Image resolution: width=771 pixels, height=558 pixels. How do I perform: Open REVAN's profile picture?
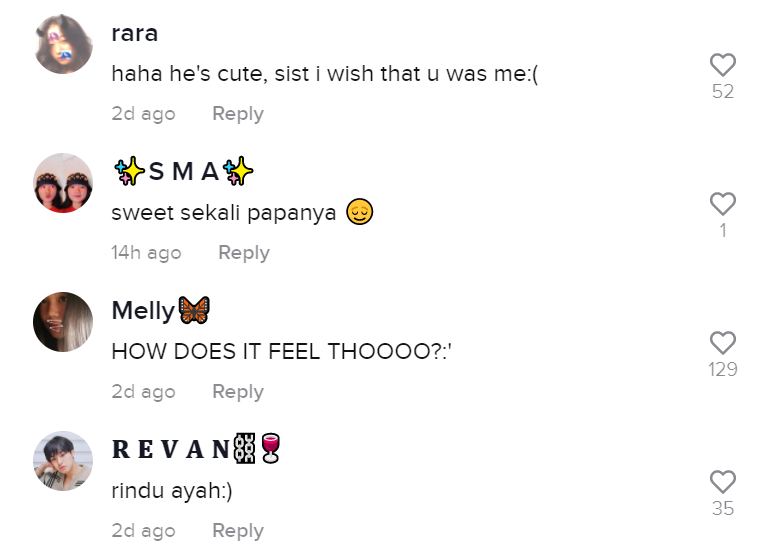[x=63, y=461]
